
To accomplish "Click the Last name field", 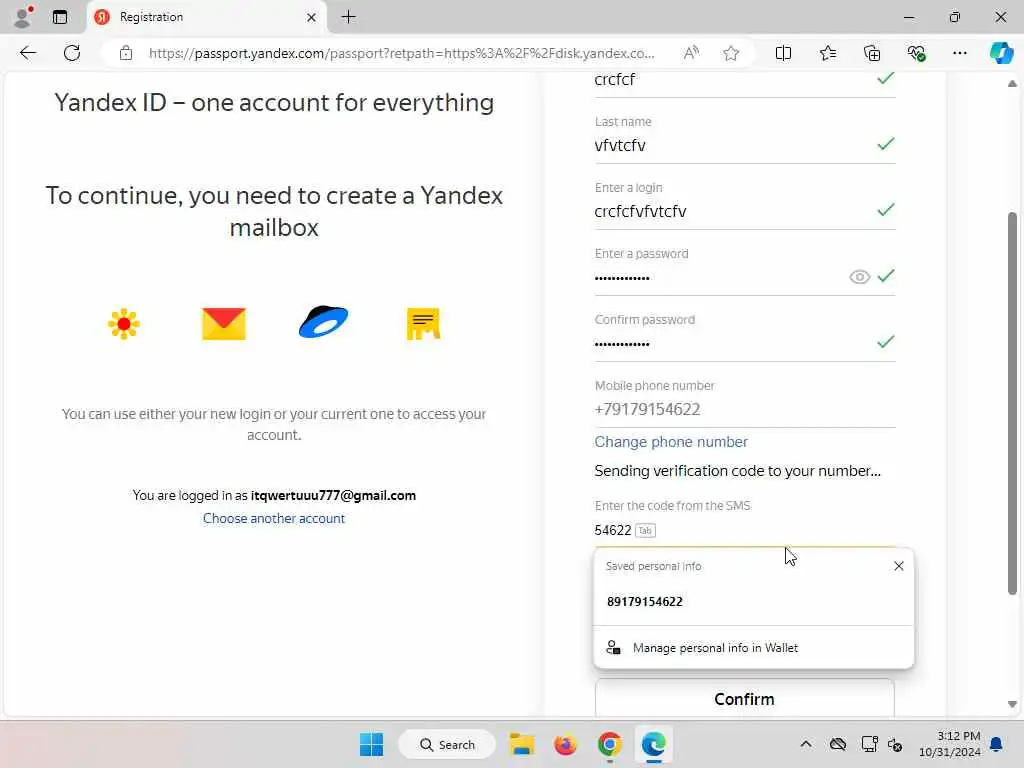I will (x=744, y=146).
